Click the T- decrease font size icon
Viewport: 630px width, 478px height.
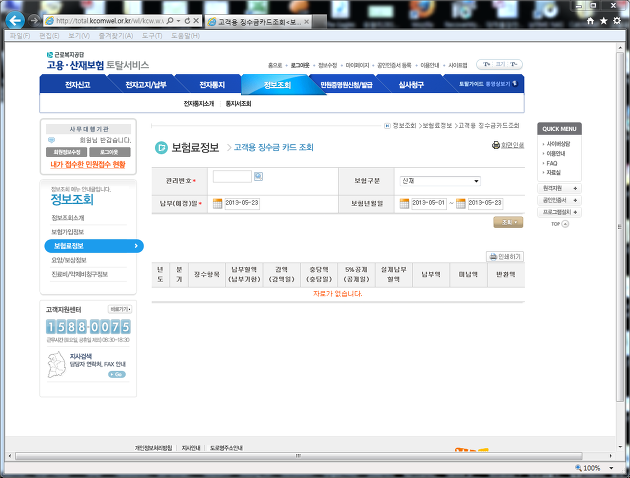[513, 64]
